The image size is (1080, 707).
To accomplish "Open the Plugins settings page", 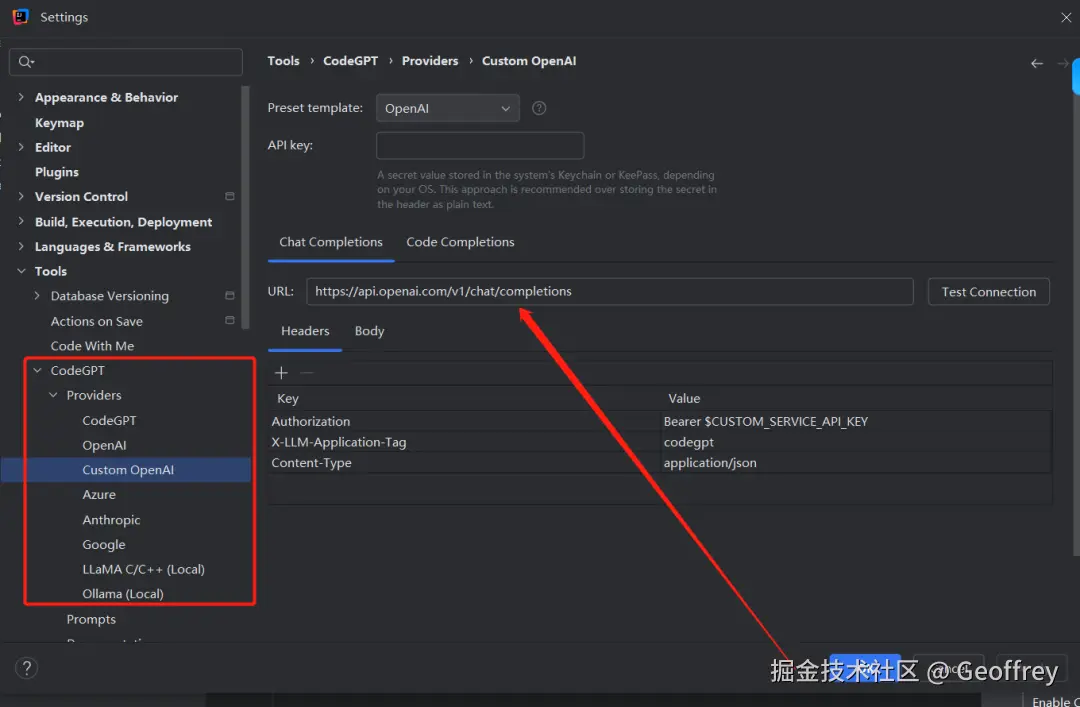I will pos(56,172).
